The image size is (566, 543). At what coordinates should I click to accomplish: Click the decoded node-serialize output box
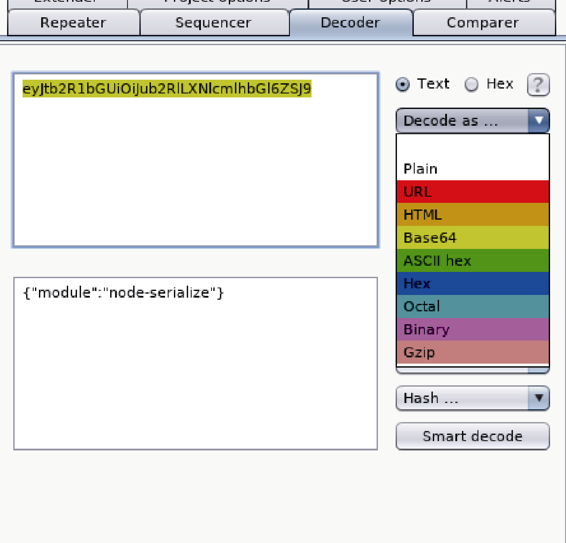coord(196,364)
